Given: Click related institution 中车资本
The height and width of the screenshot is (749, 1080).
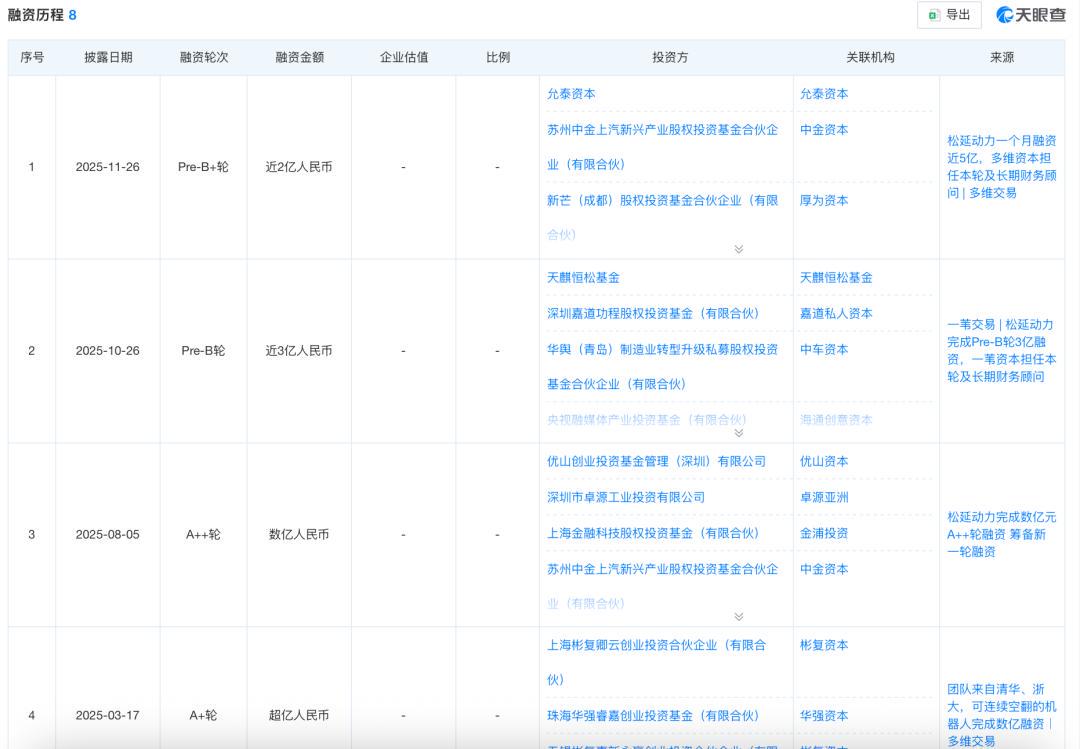Looking at the screenshot, I should (x=824, y=350).
